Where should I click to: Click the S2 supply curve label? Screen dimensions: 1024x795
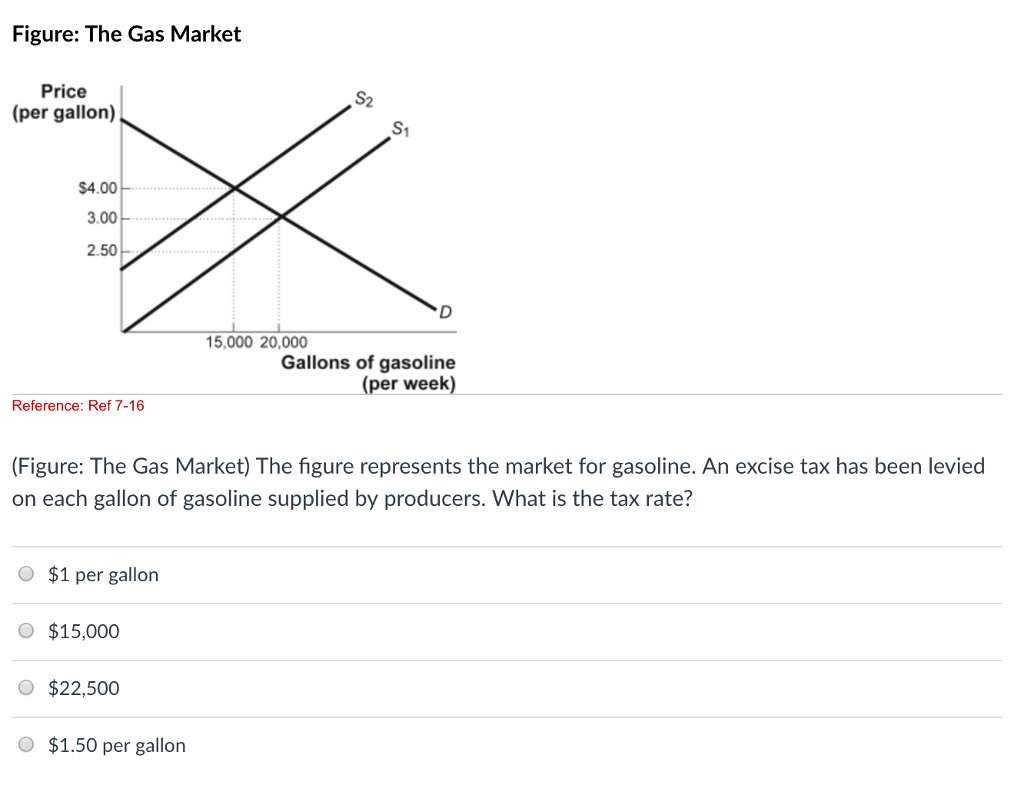(363, 98)
